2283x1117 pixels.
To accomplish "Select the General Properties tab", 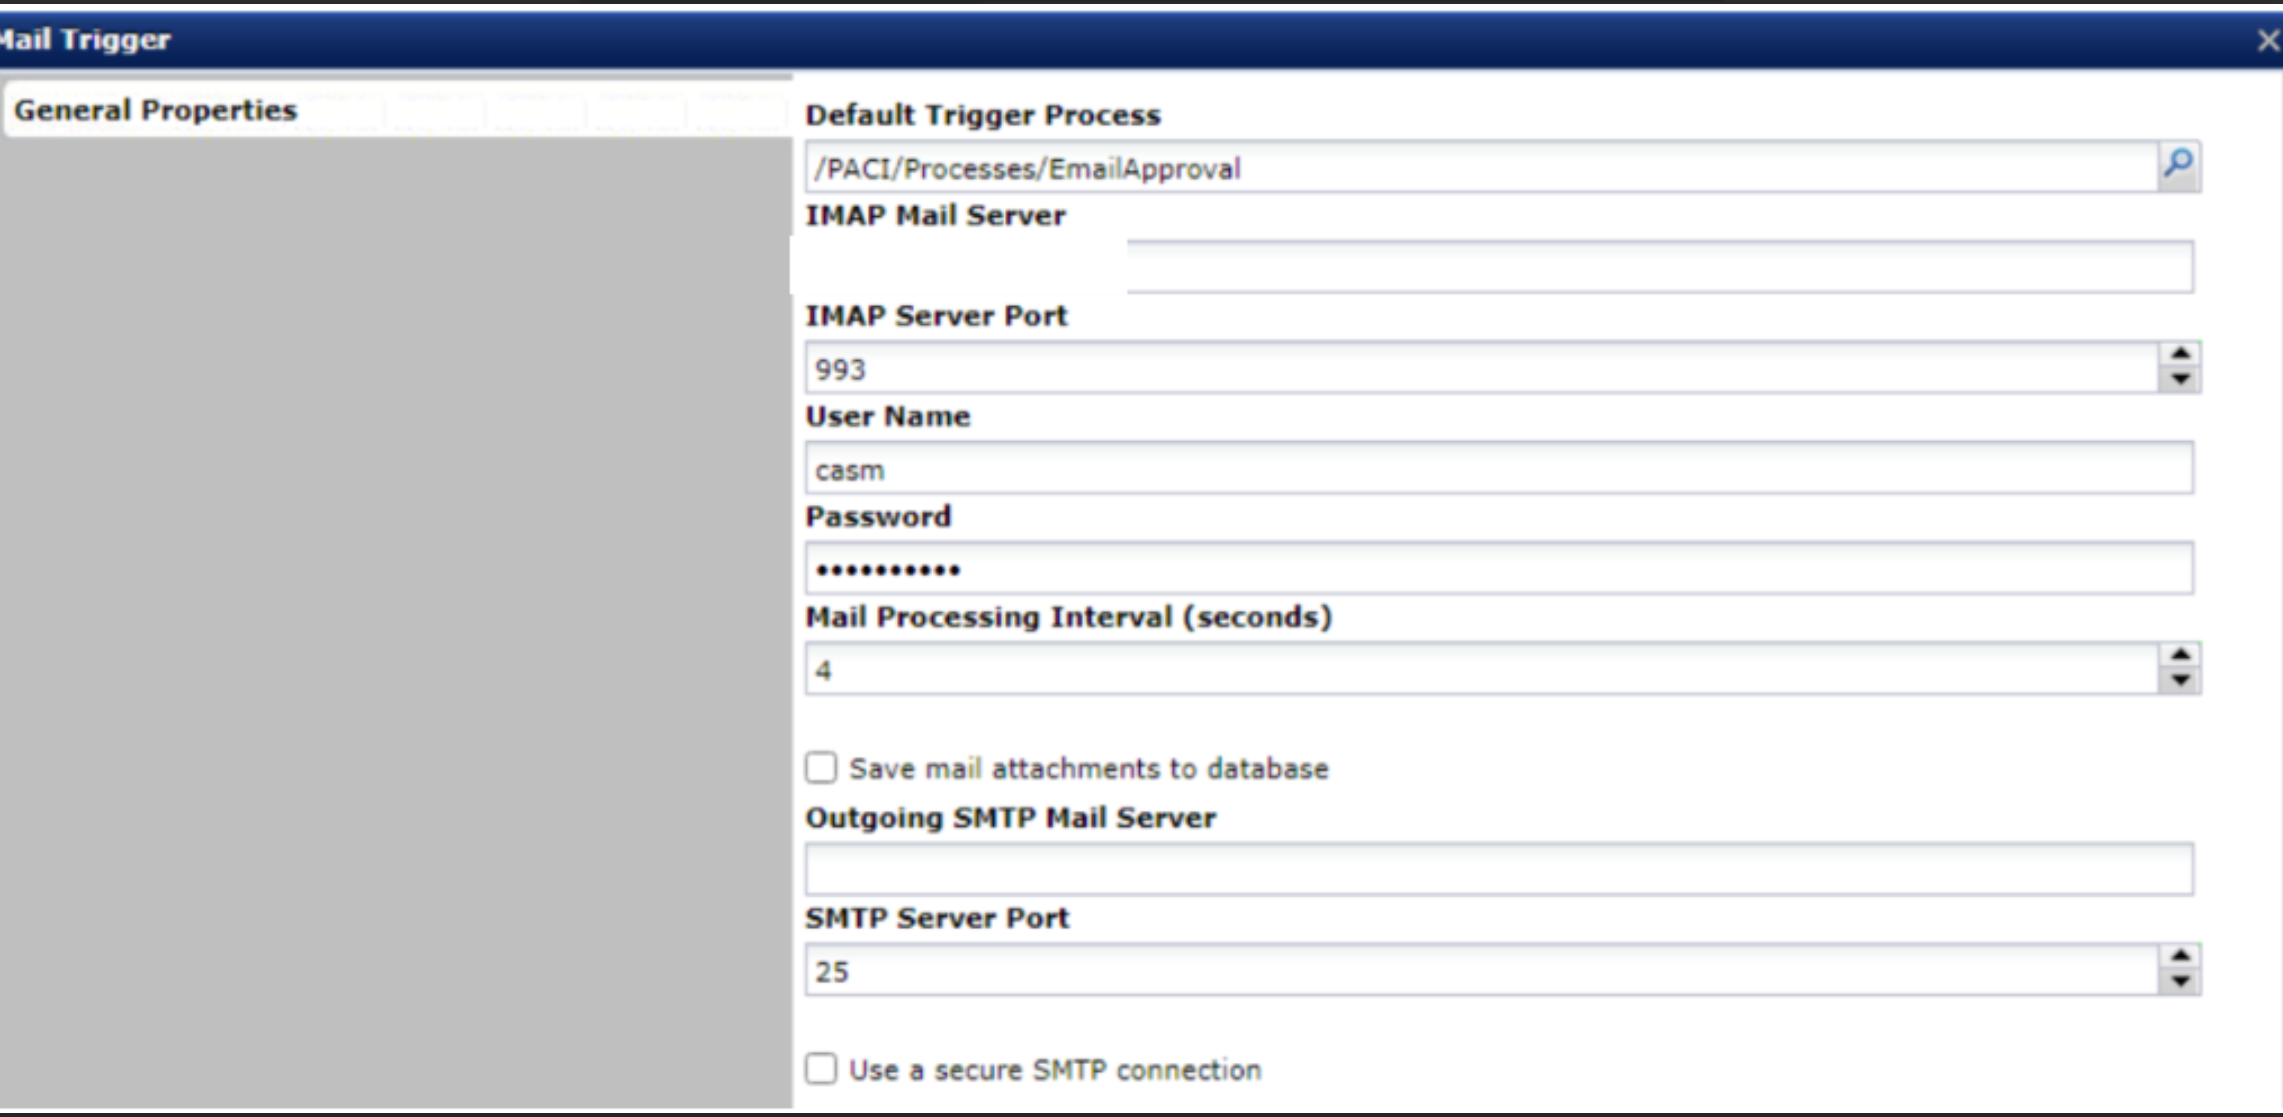I will click(x=156, y=110).
